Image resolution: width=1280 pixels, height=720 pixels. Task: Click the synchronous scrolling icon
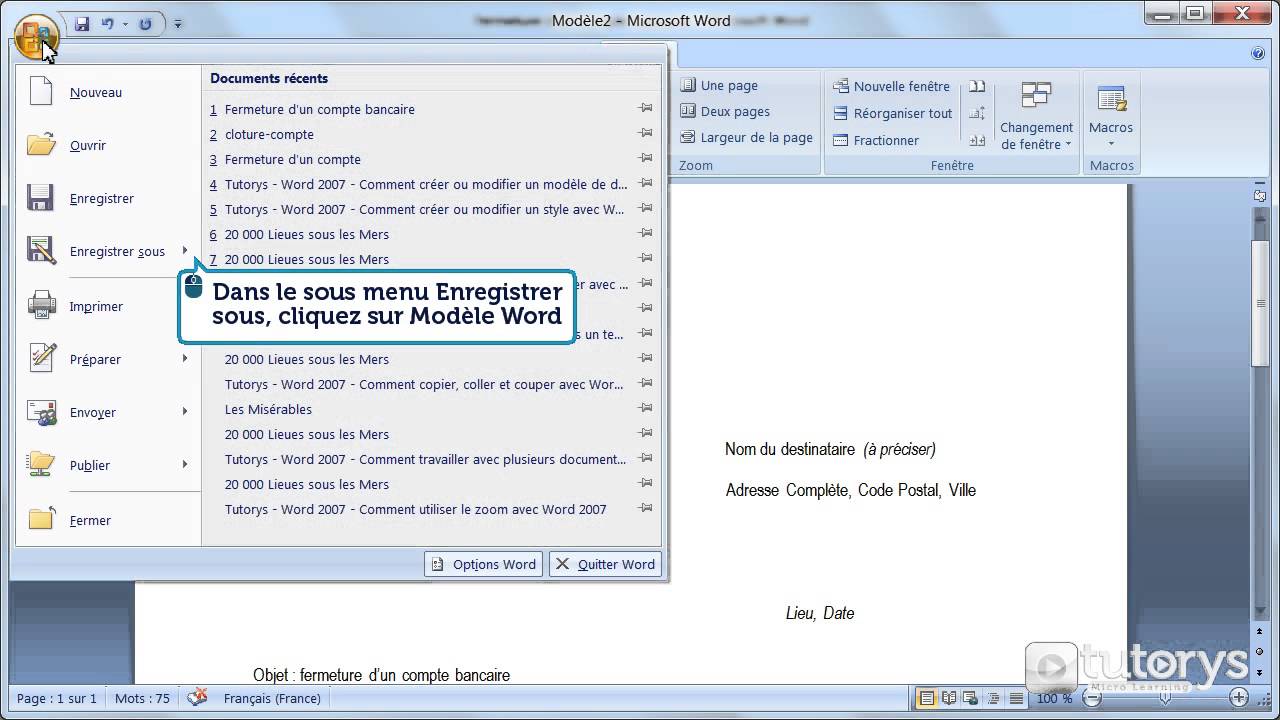pyautogui.click(x=977, y=114)
